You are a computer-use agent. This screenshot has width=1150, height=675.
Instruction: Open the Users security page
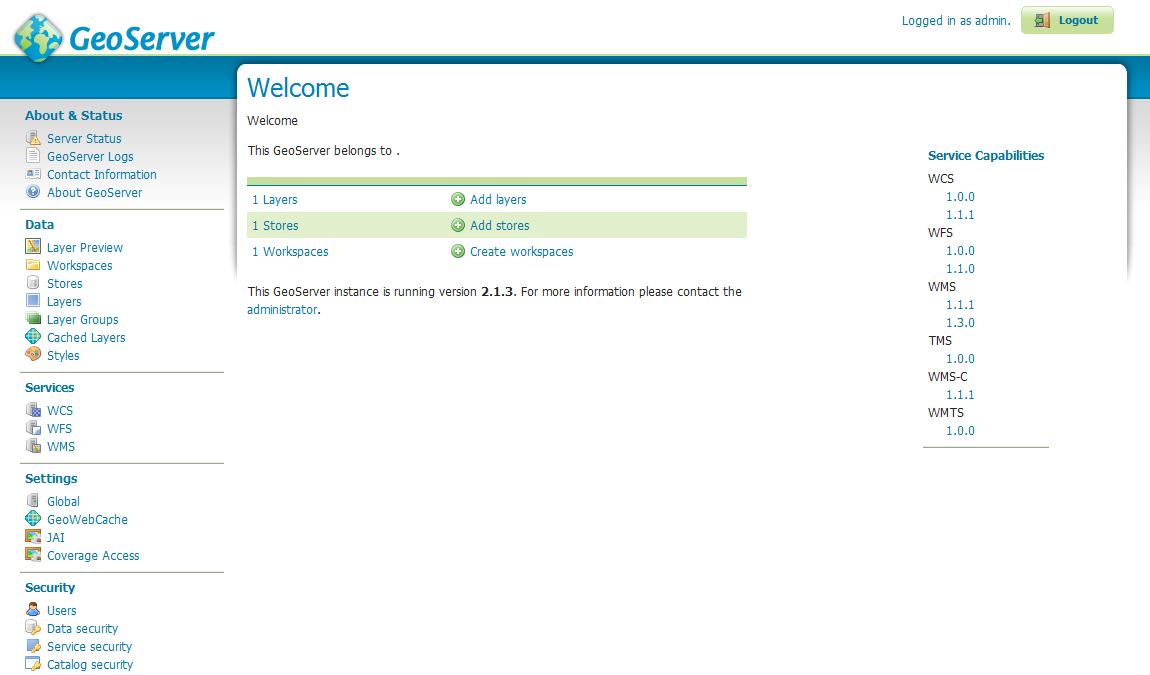[x=62, y=610]
